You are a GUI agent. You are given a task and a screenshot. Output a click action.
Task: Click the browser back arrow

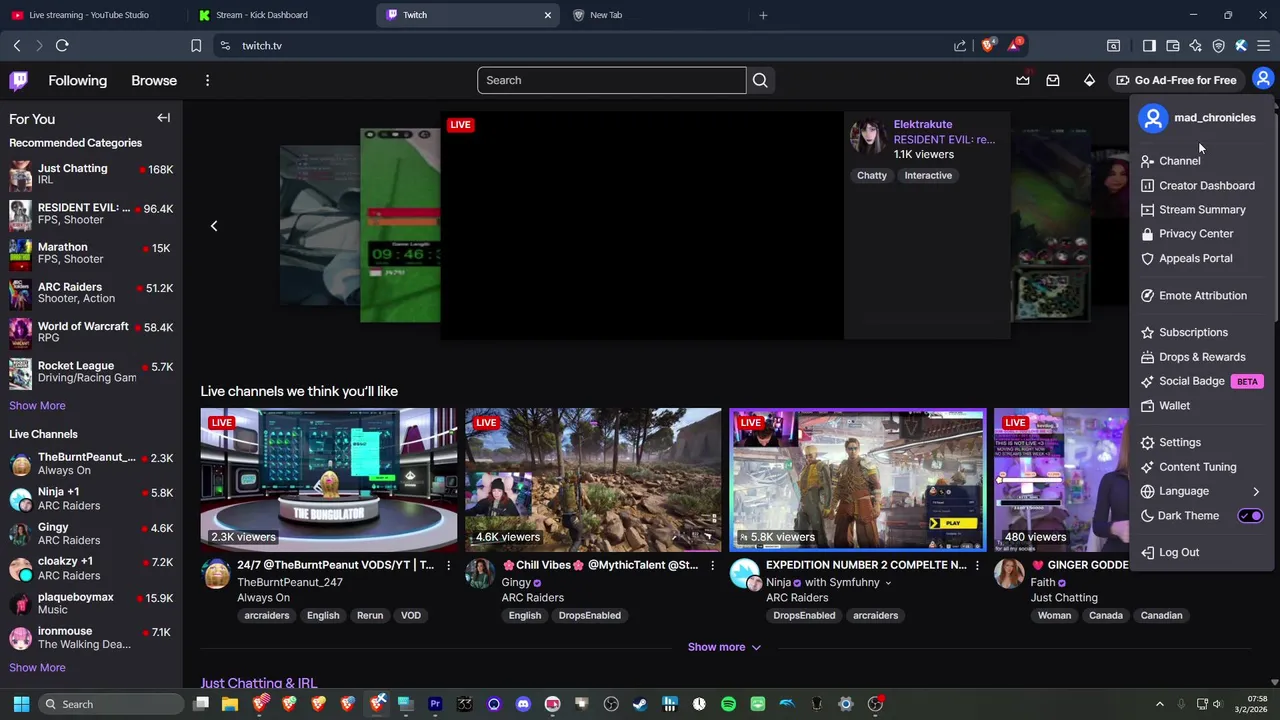click(x=17, y=45)
